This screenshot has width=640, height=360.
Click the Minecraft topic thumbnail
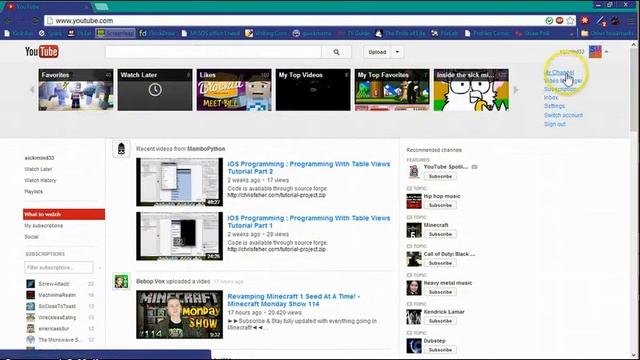(x=414, y=230)
